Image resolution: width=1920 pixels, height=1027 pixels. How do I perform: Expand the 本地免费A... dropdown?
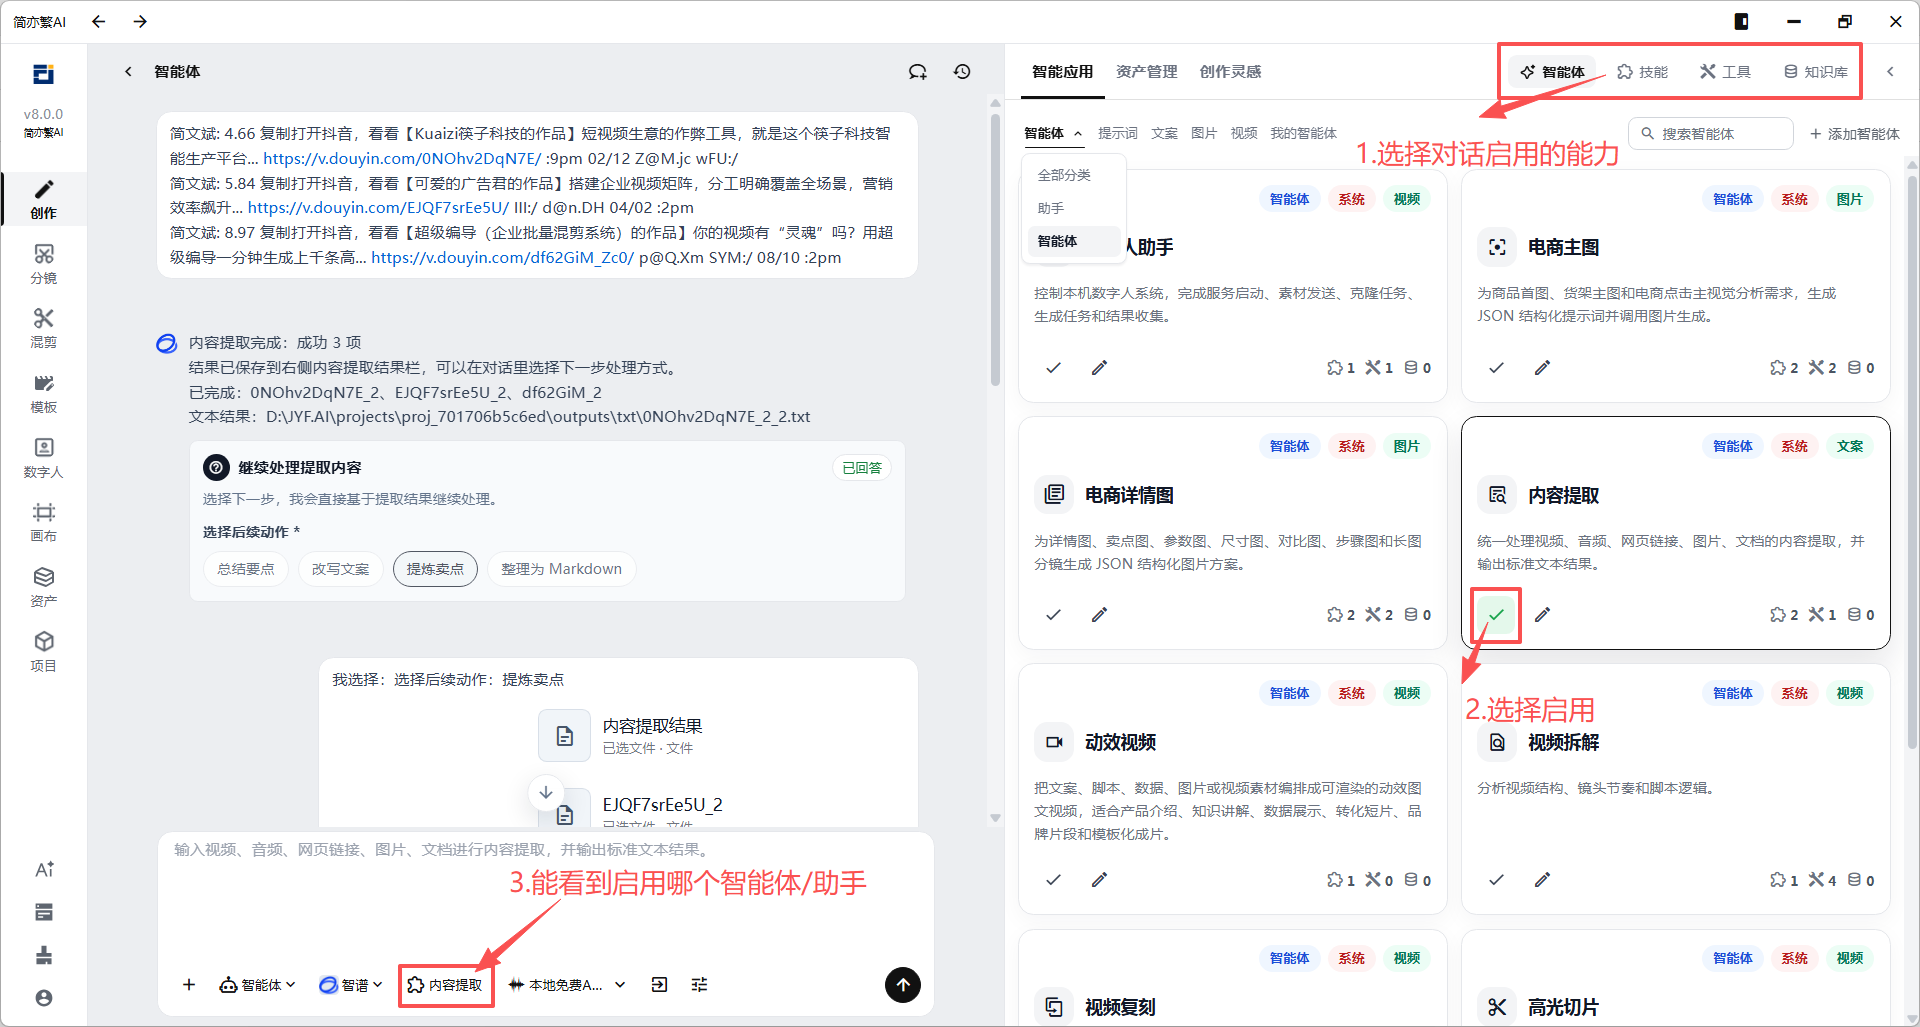point(567,985)
